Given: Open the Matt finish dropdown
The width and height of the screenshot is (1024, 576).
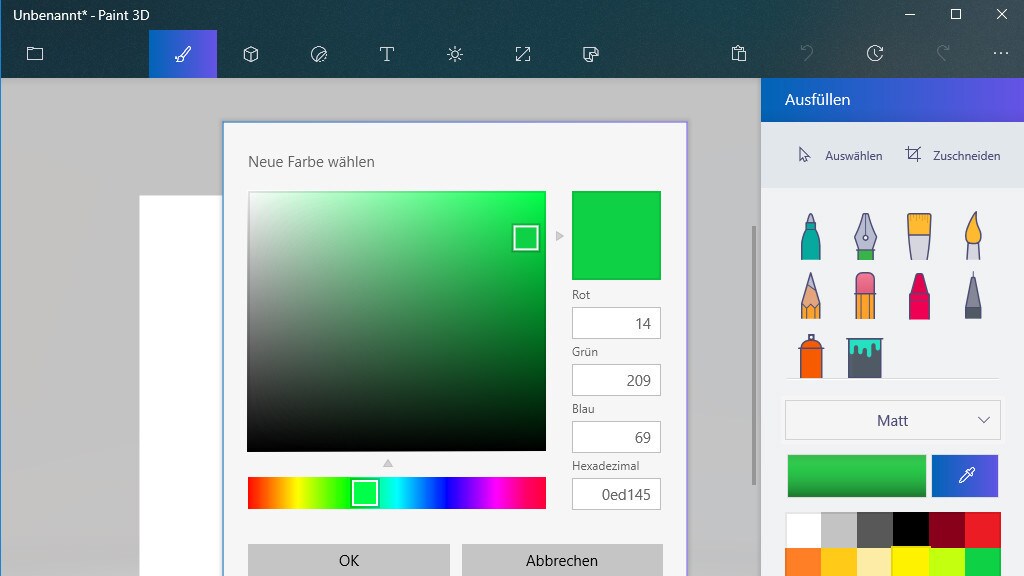Looking at the screenshot, I should (x=892, y=419).
